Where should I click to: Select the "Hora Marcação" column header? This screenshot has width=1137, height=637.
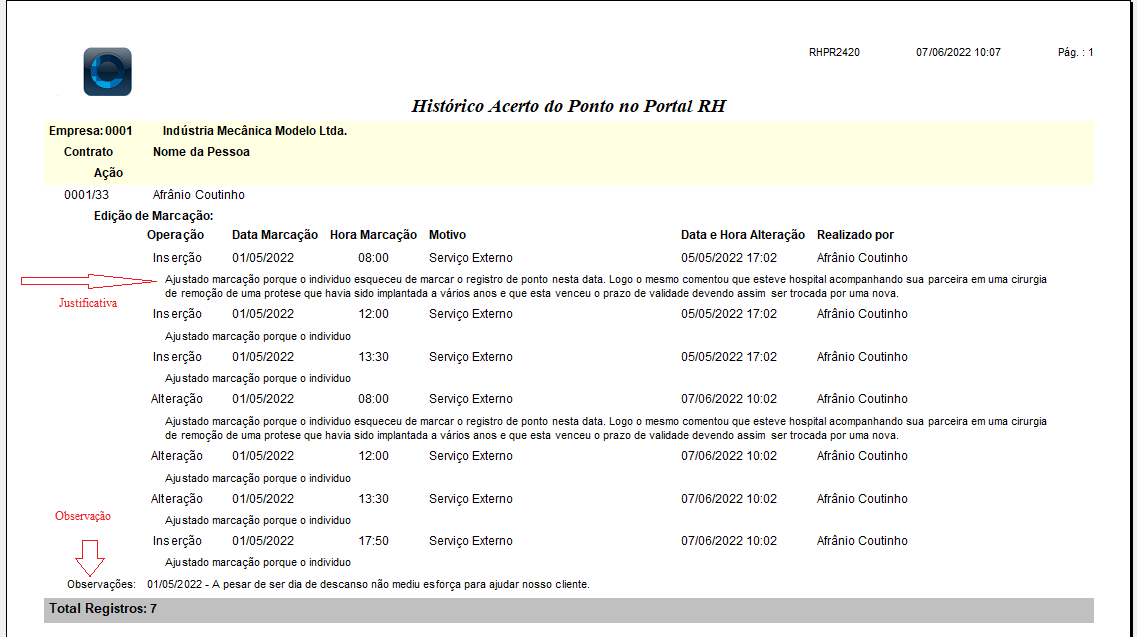373,235
